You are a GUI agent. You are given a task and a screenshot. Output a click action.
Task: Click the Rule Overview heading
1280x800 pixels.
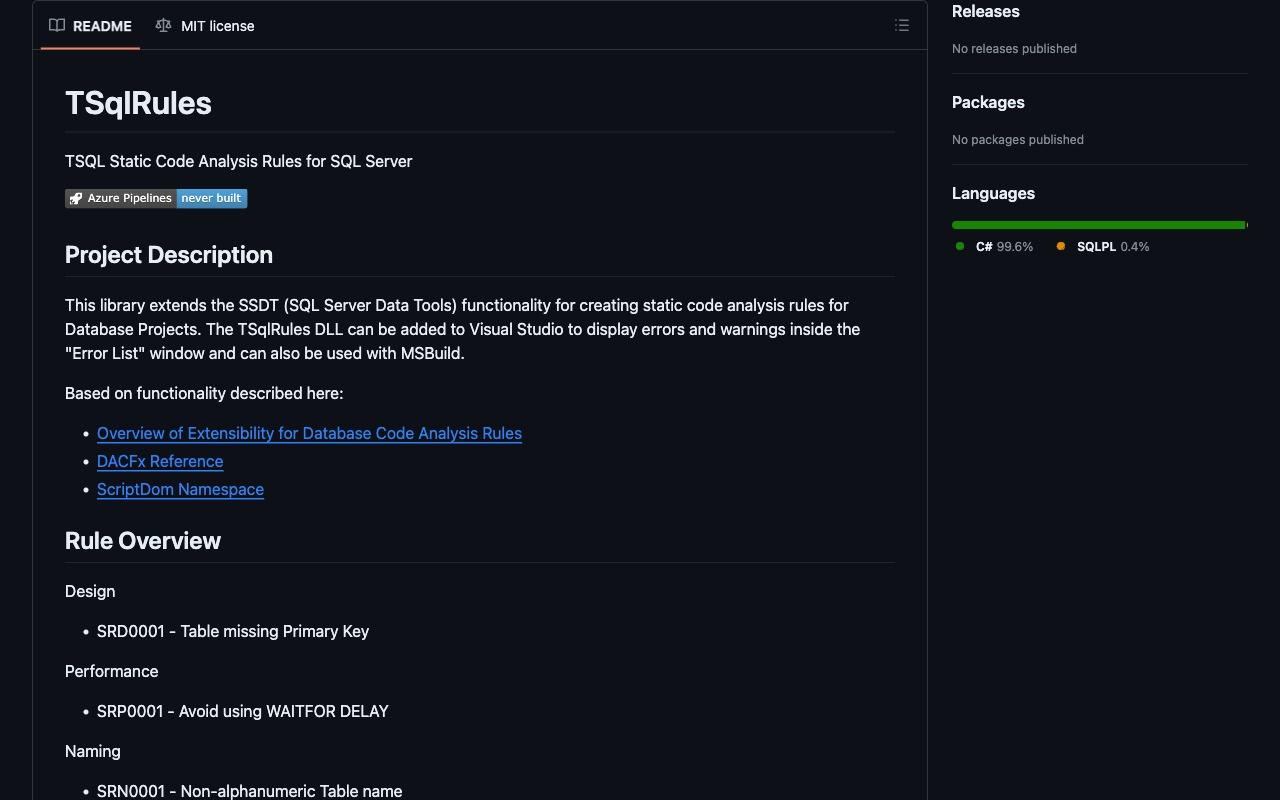(143, 541)
